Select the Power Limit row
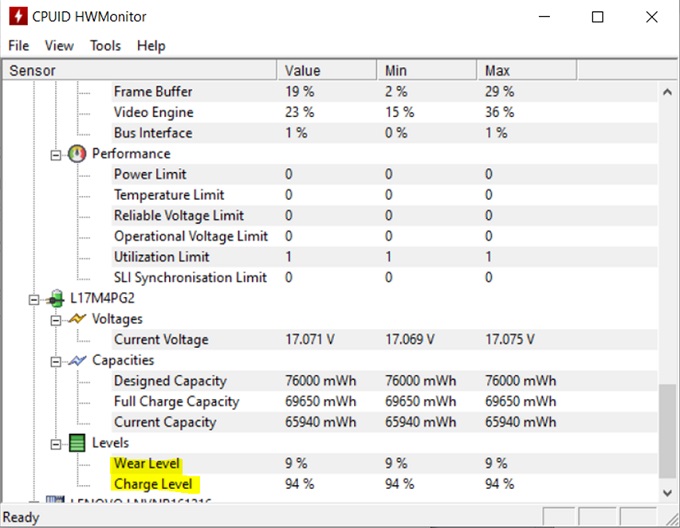Screen dimensions: 680x528 [x=384, y=174]
